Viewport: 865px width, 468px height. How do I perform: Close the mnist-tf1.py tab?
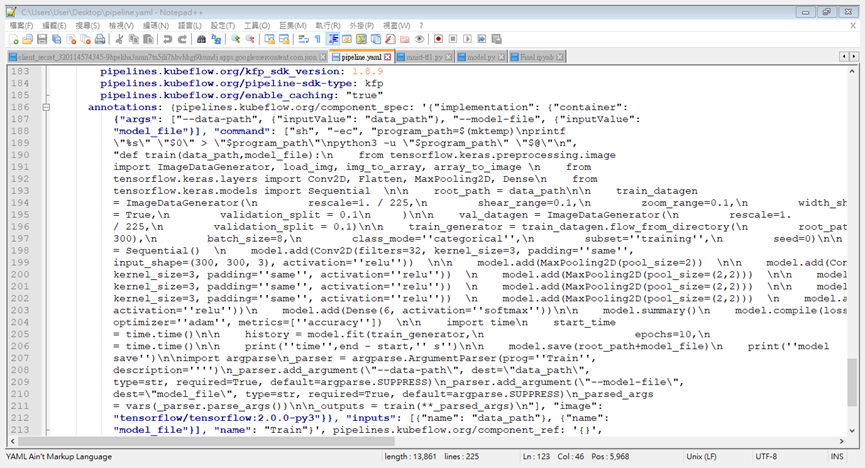pyautogui.click(x=448, y=57)
